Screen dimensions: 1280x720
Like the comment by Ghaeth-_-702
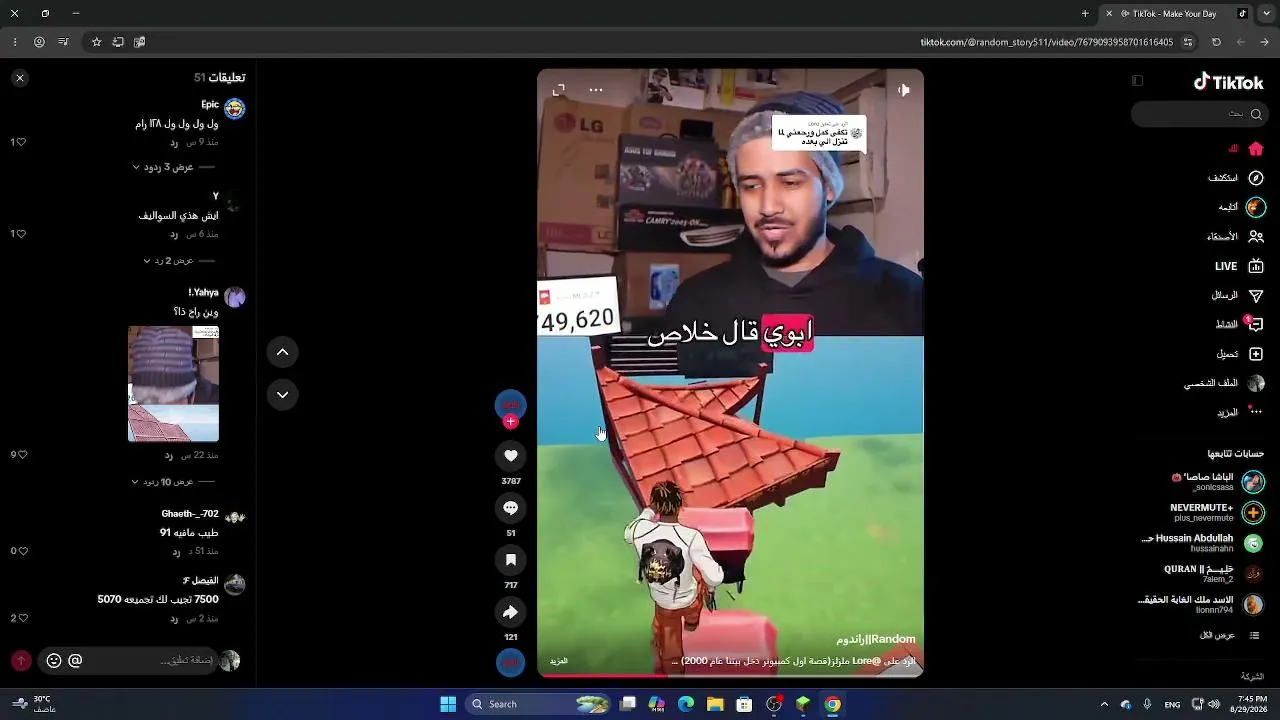coord(21,551)
